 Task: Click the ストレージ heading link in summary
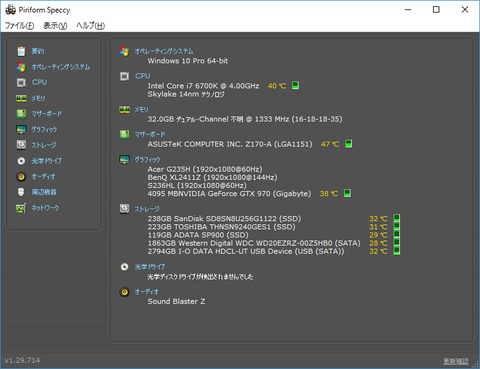[147, 209]
